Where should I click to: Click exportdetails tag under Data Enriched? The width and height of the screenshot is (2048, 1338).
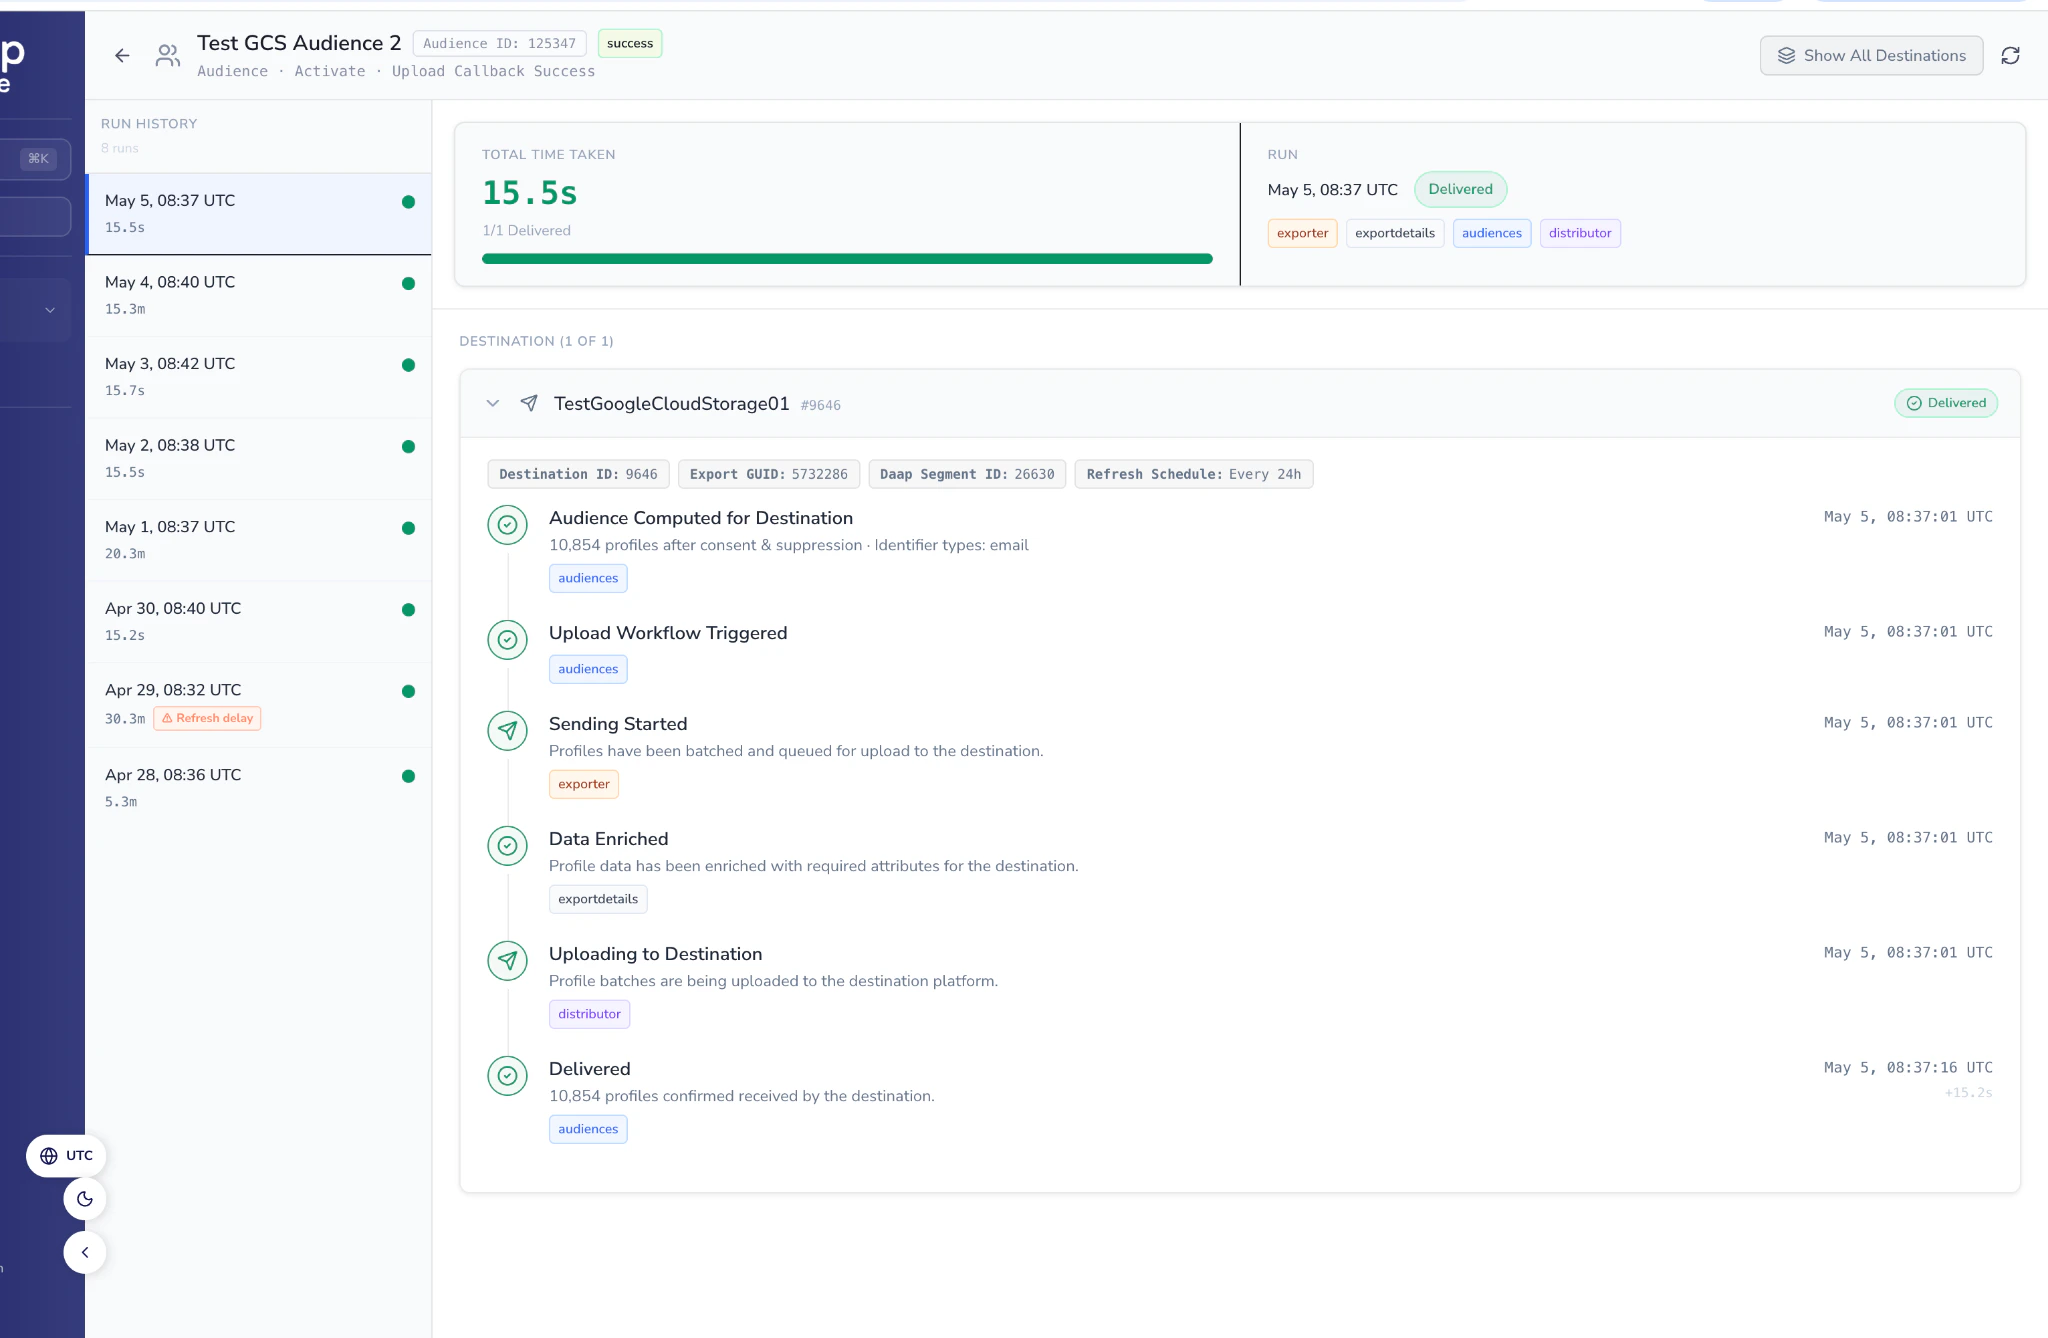598,900
